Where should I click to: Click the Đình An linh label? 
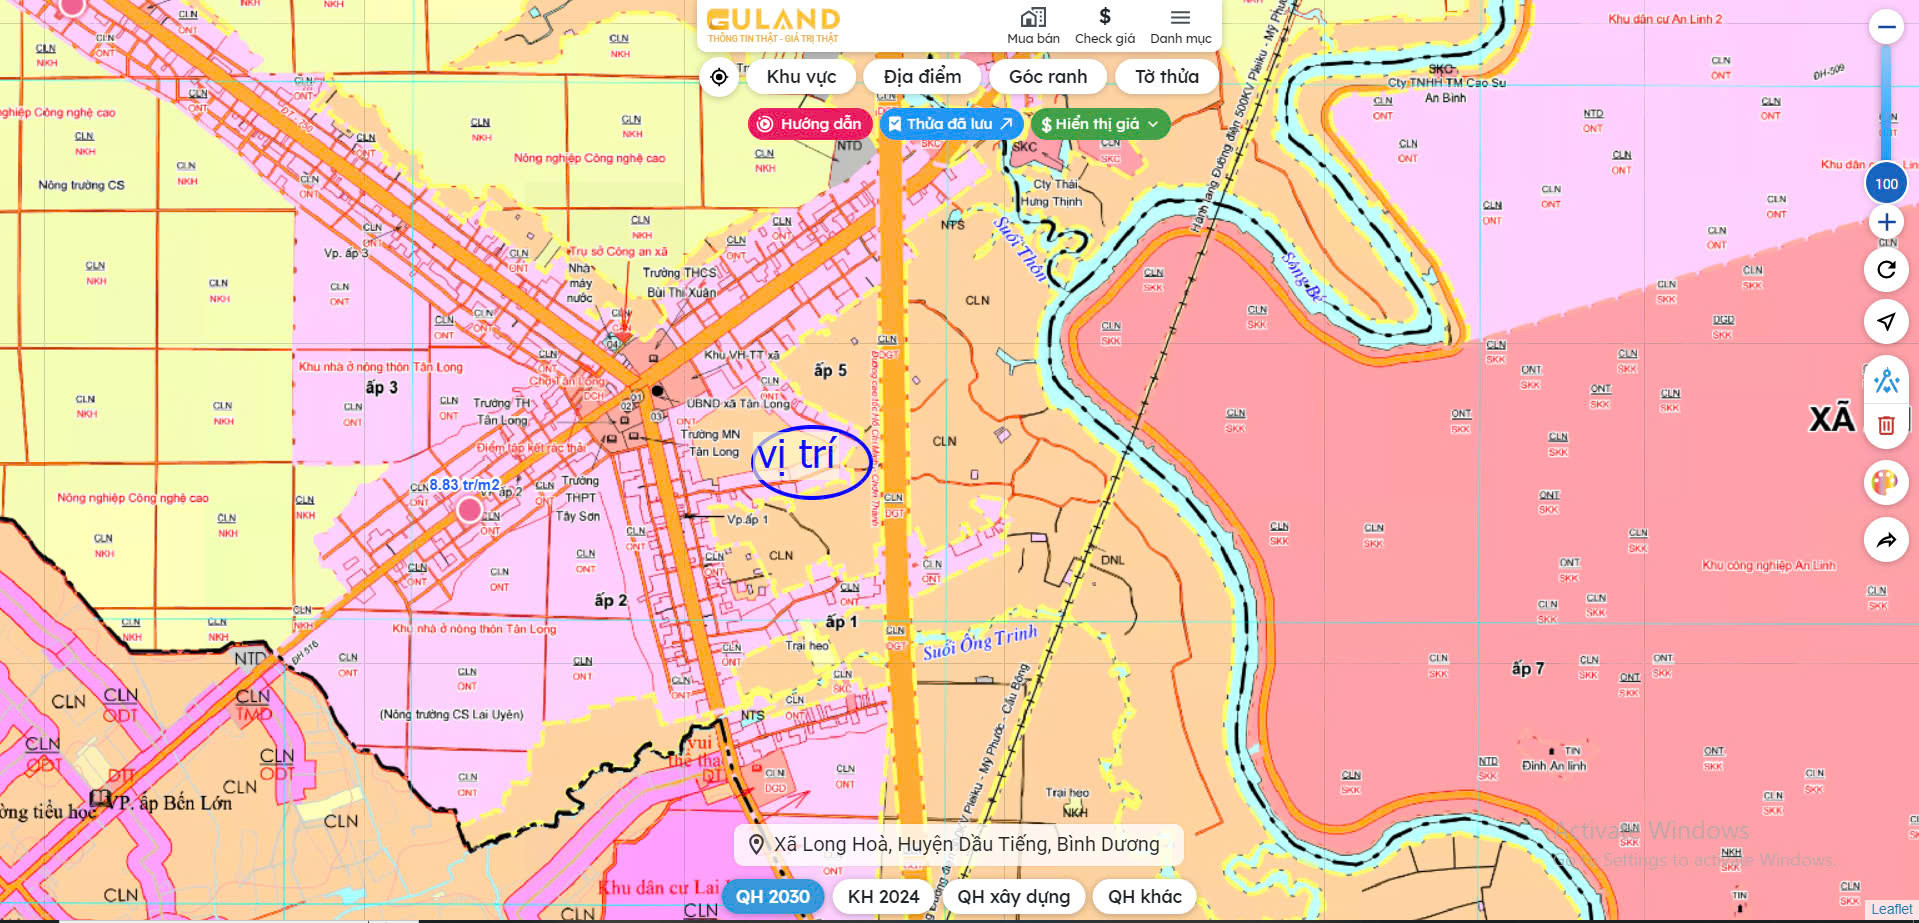1554,766
